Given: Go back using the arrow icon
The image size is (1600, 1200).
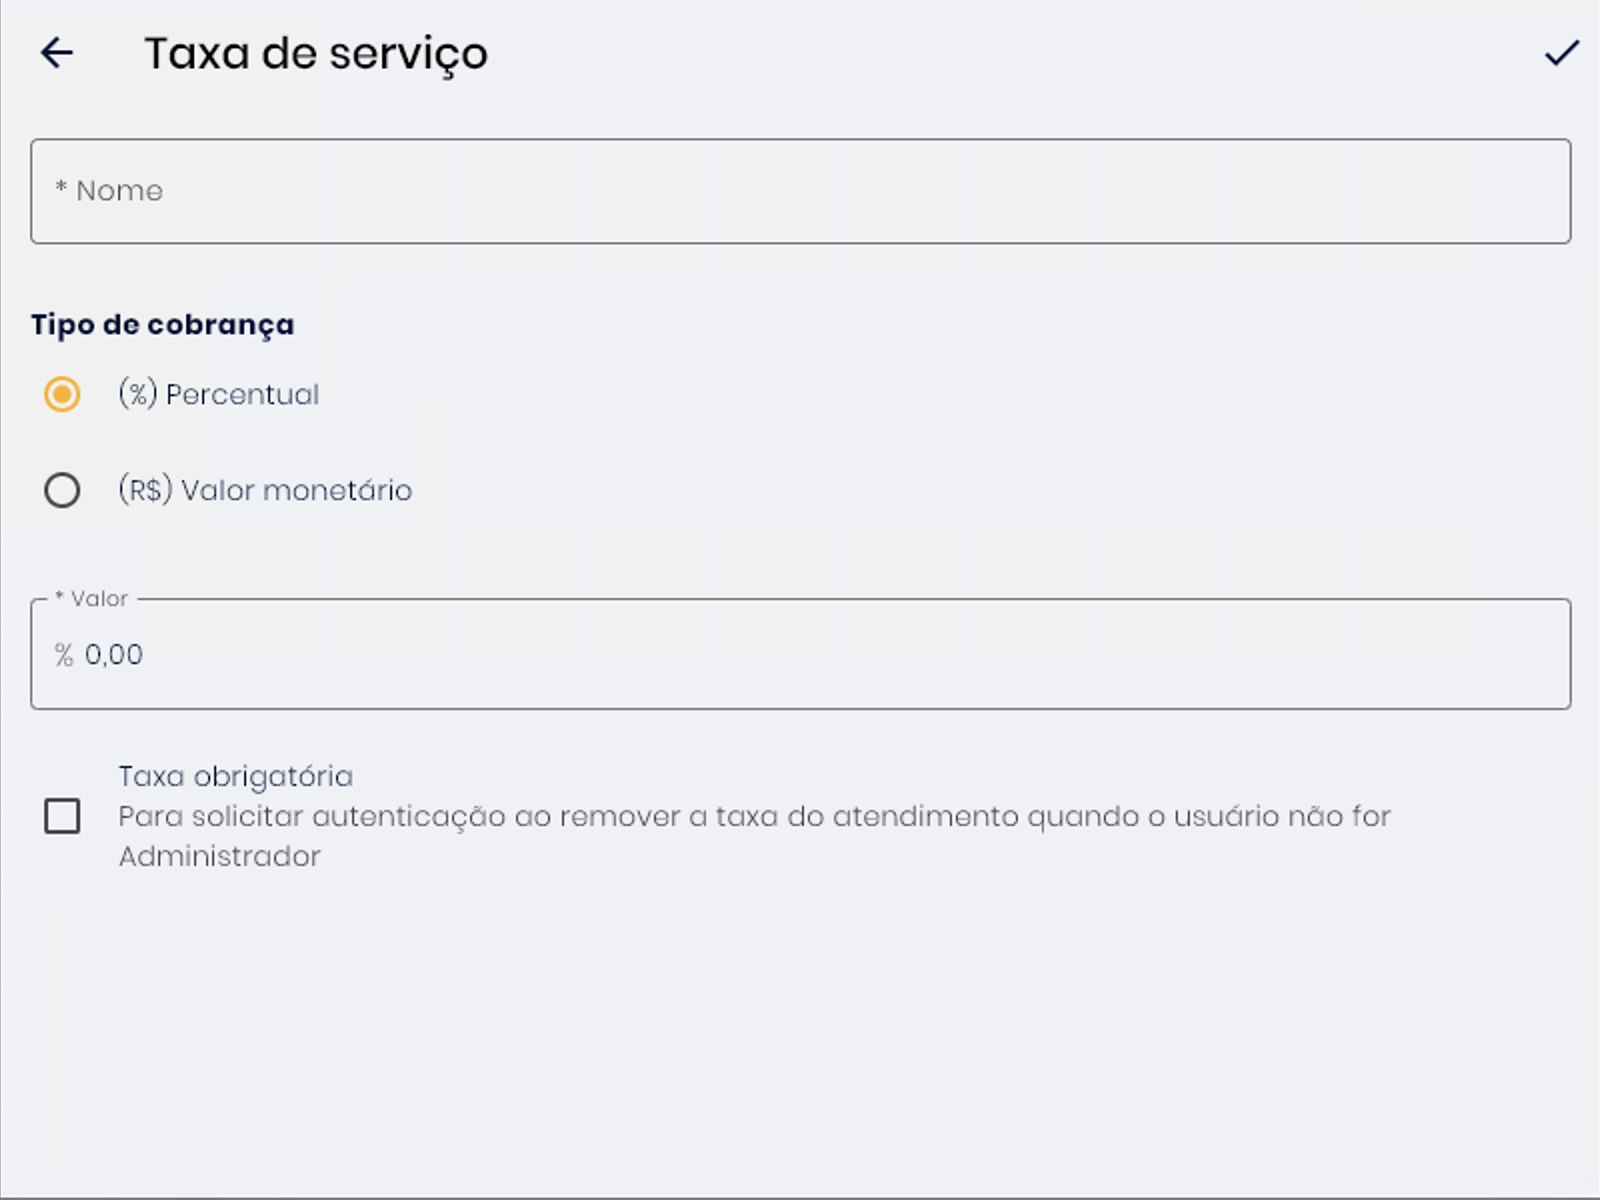Looking at the screenshot, I should coord(57,53).
